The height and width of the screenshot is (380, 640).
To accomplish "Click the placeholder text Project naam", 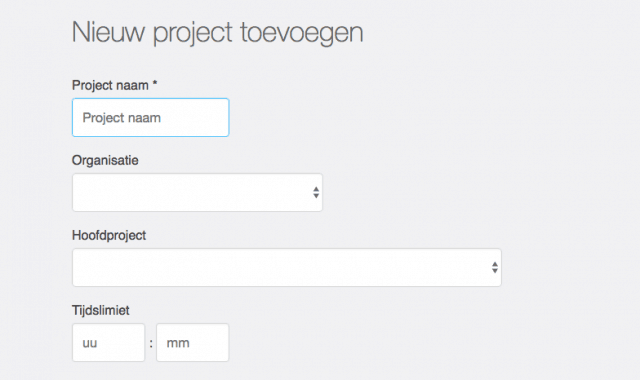I will click(122, 118).
